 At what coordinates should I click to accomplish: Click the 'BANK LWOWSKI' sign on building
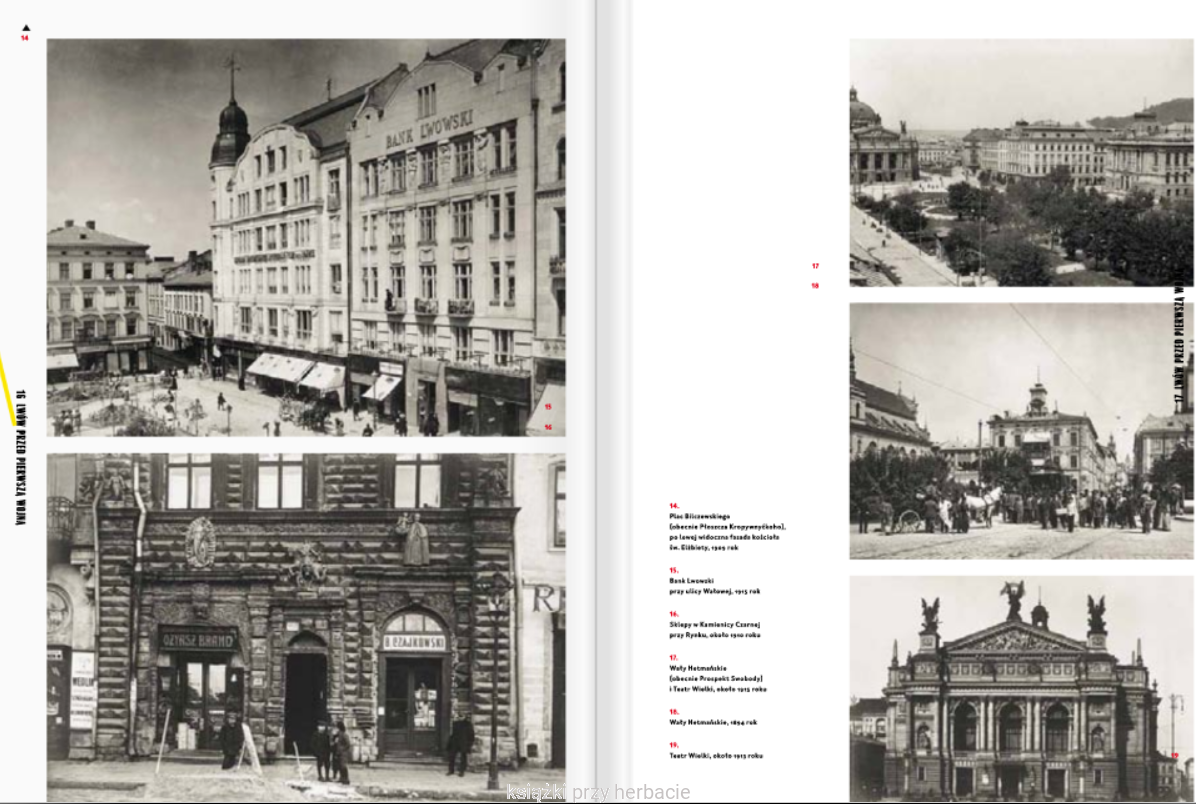coord(429,130)
